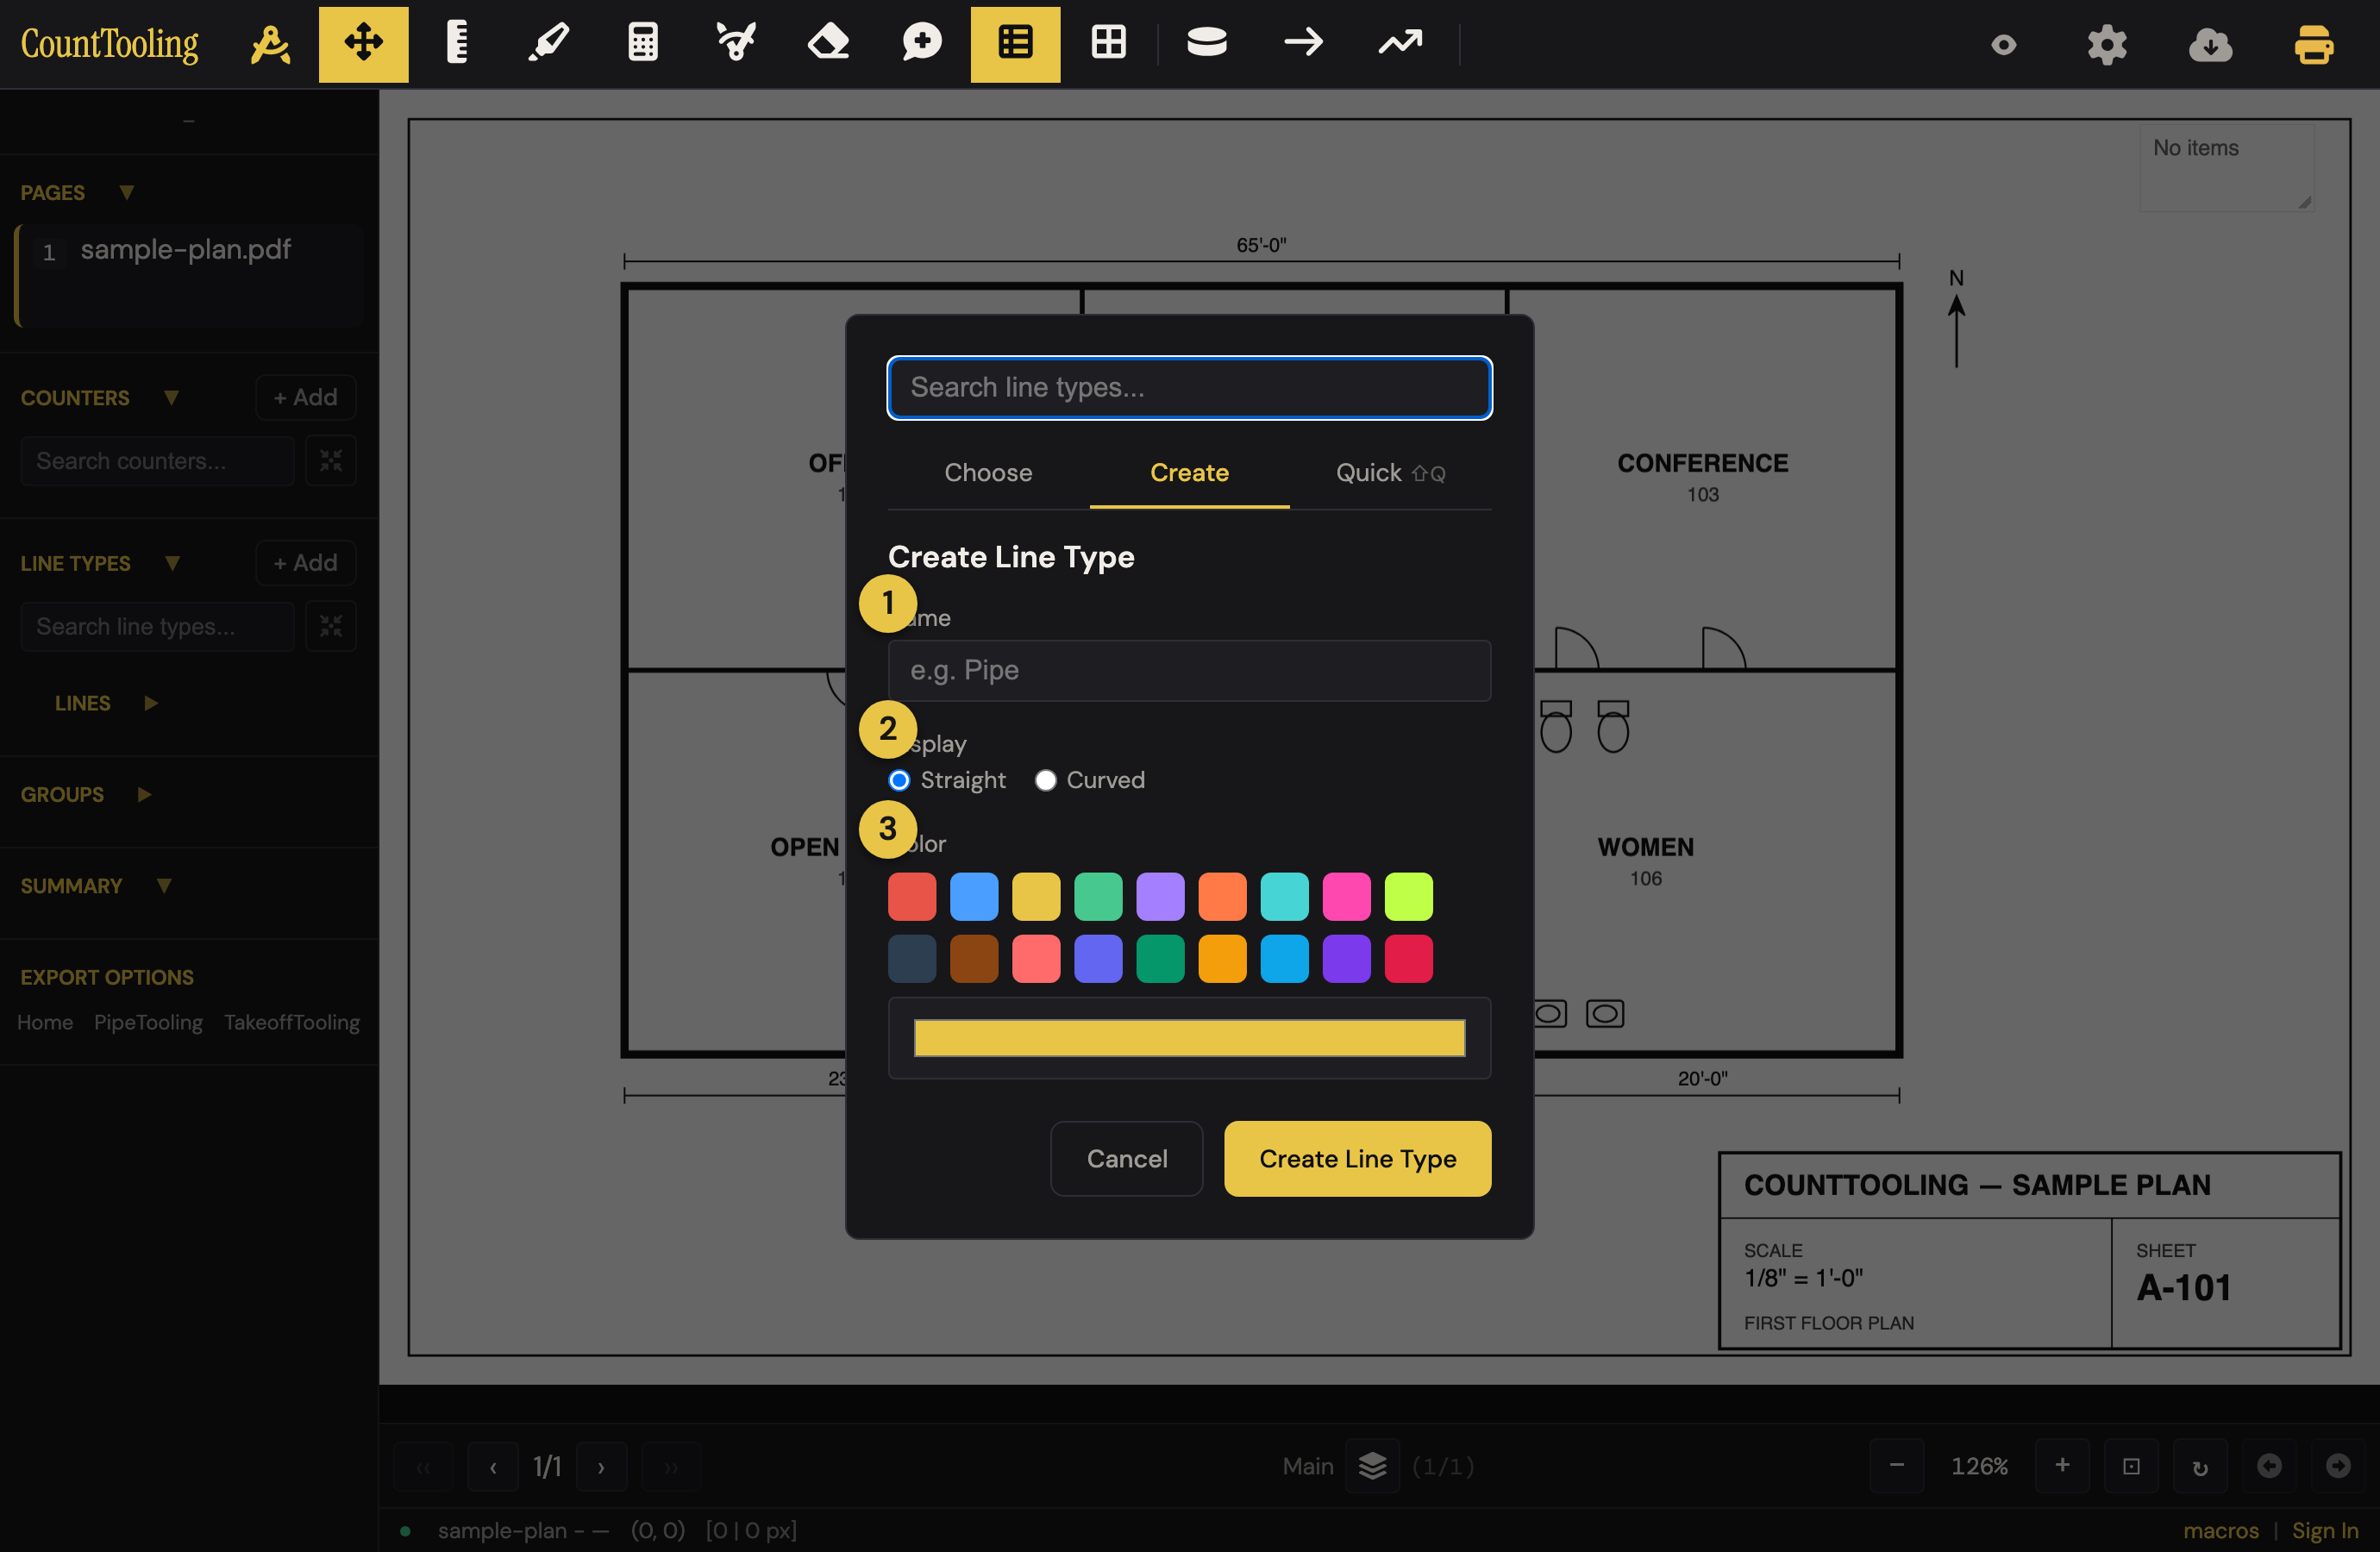Collapse the SUMMARY section
This screenshot has height=1552, width=2380.
coord(164,885)
